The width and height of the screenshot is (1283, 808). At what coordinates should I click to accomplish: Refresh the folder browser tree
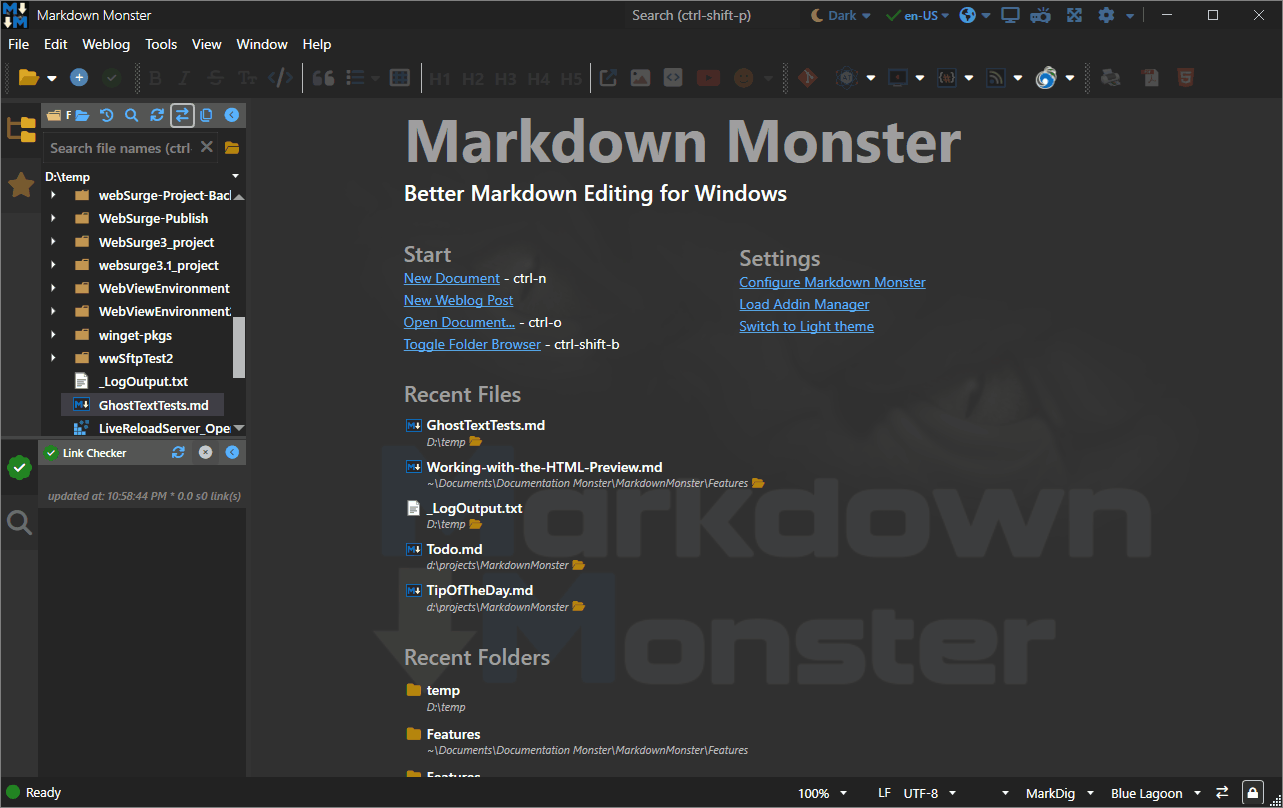[x=157, y=115]
